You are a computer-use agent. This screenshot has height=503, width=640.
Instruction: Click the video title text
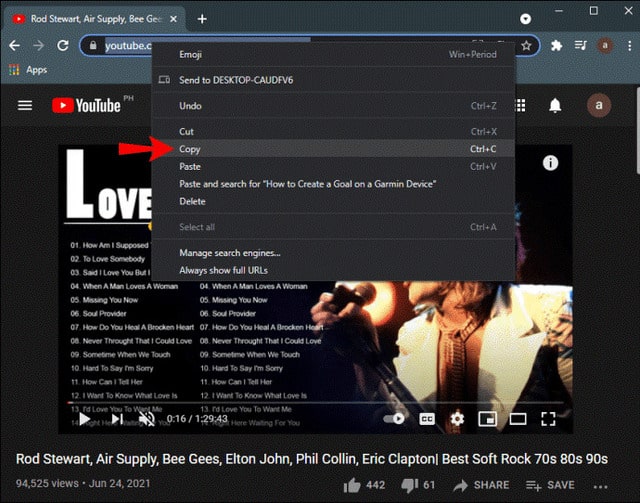(312, 459)
